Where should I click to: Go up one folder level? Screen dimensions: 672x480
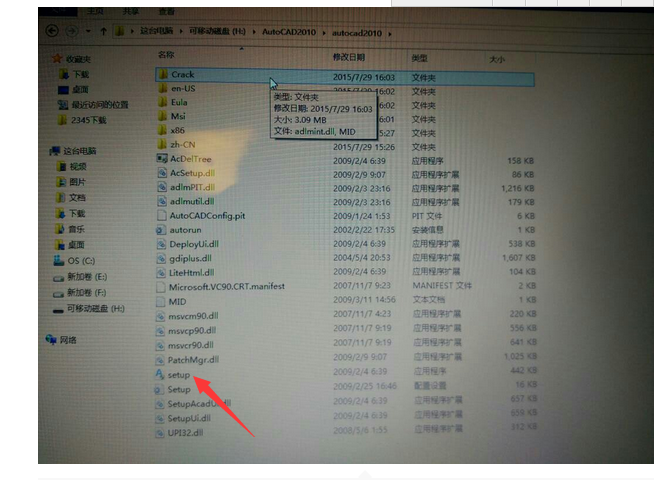click(x=103, y=31)
